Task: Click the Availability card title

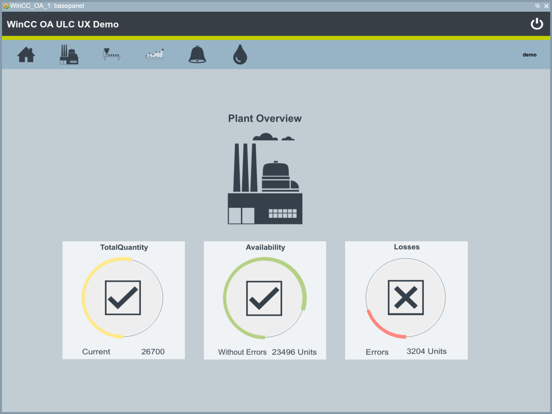Action: pos(265,247)
